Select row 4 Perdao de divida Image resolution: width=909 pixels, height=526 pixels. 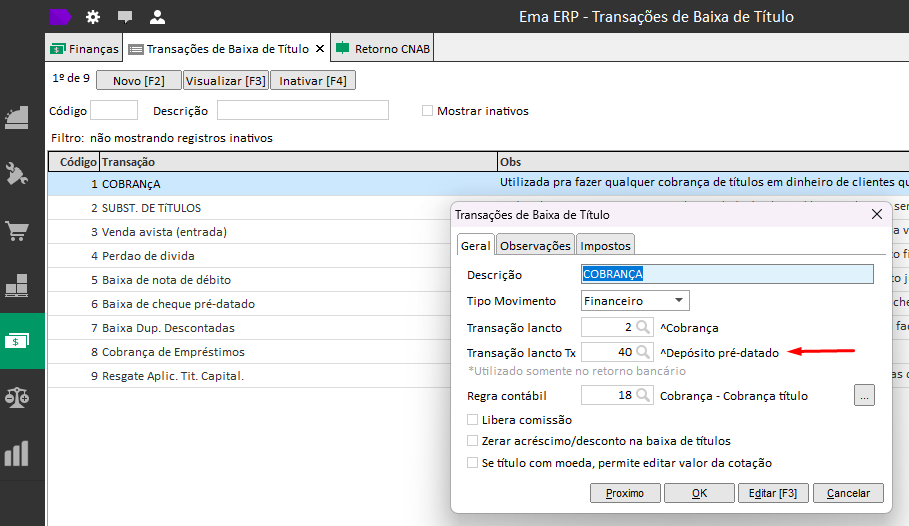249,256
